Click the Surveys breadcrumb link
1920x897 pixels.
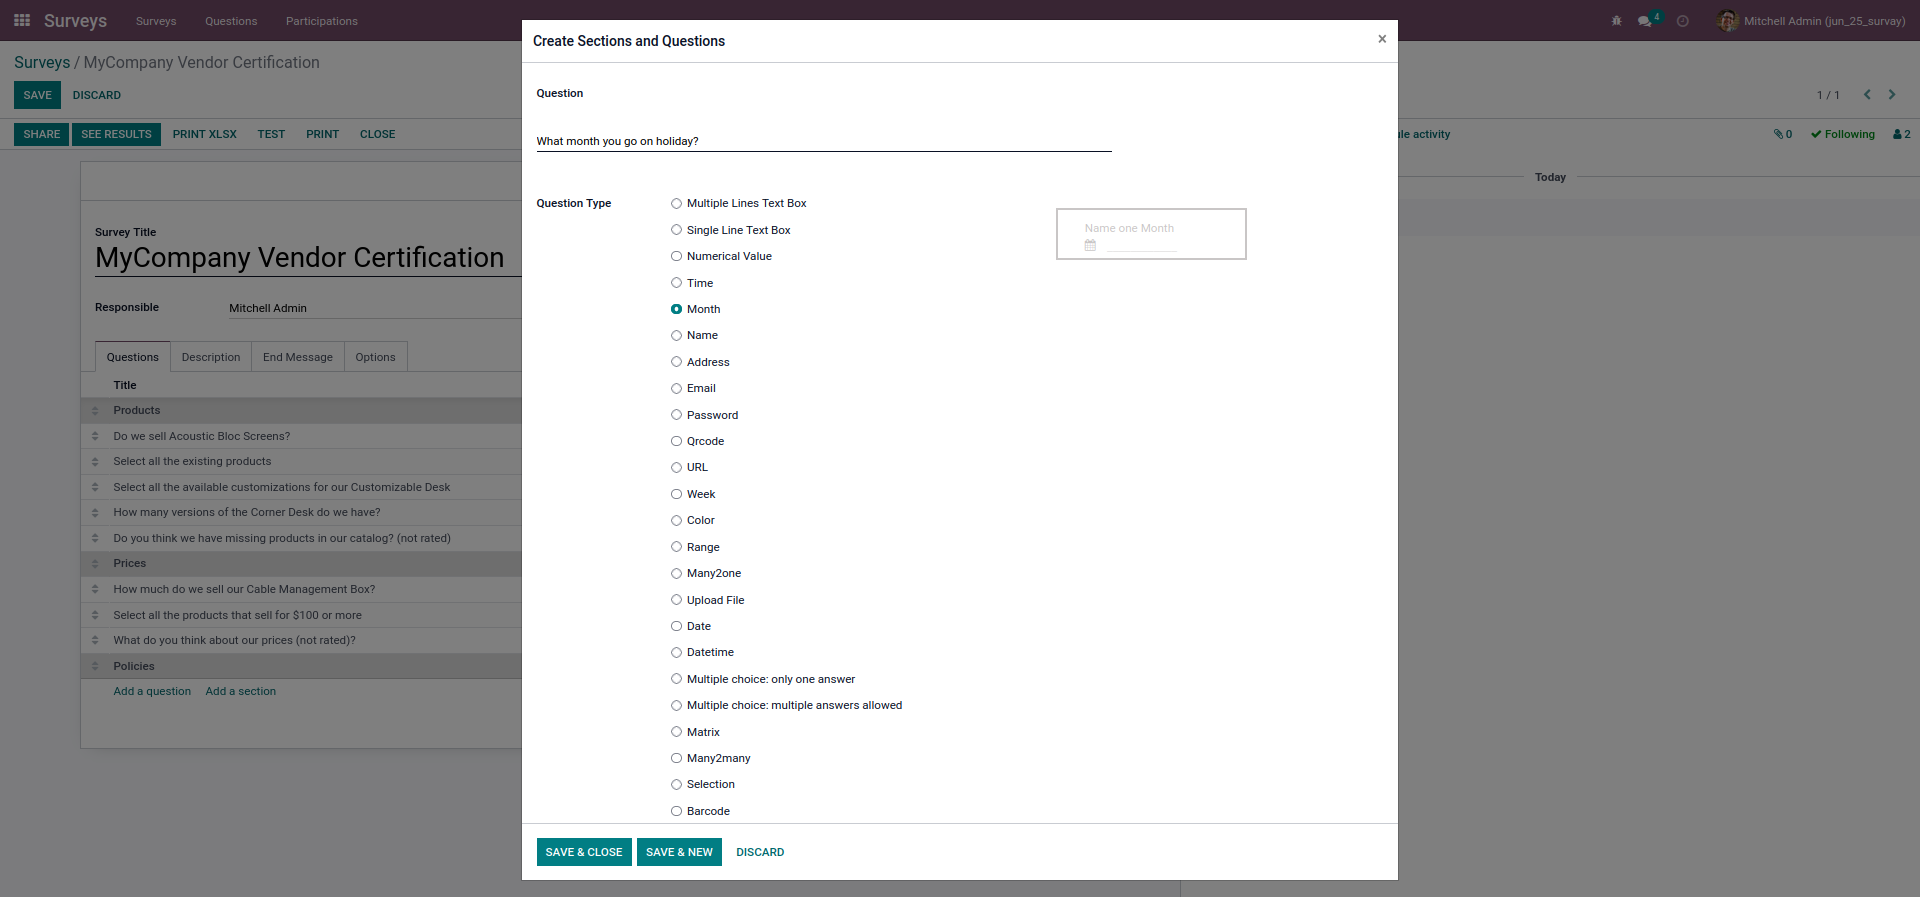click(42, 62)
